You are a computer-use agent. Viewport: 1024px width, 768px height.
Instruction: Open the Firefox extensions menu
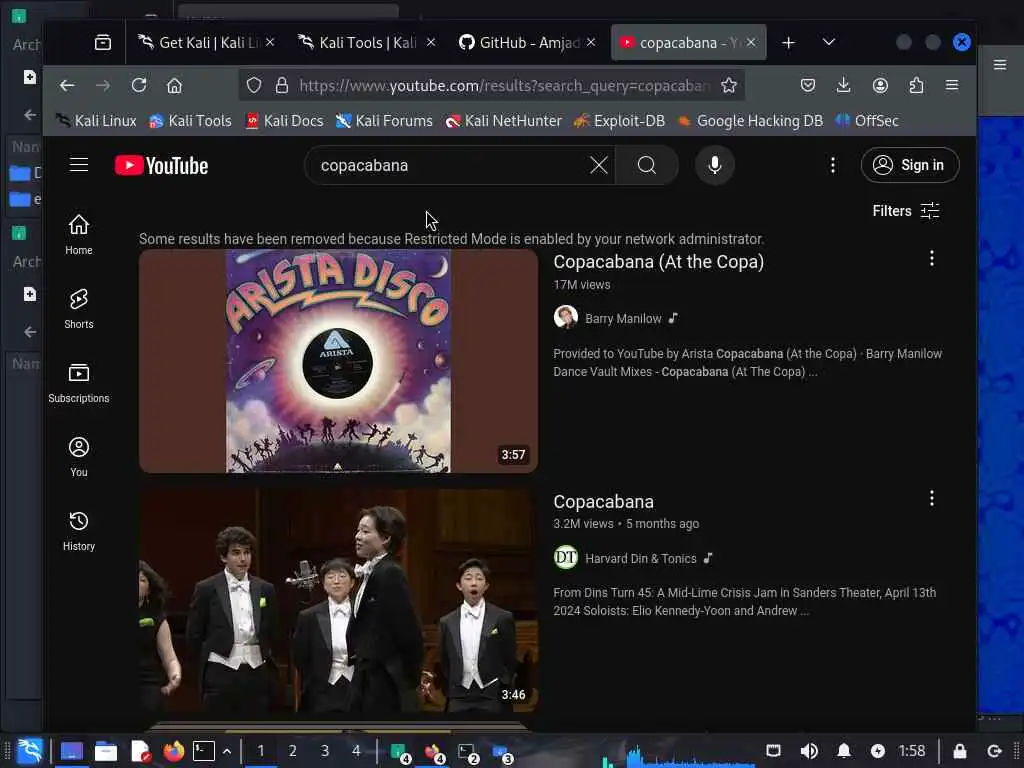916,86
